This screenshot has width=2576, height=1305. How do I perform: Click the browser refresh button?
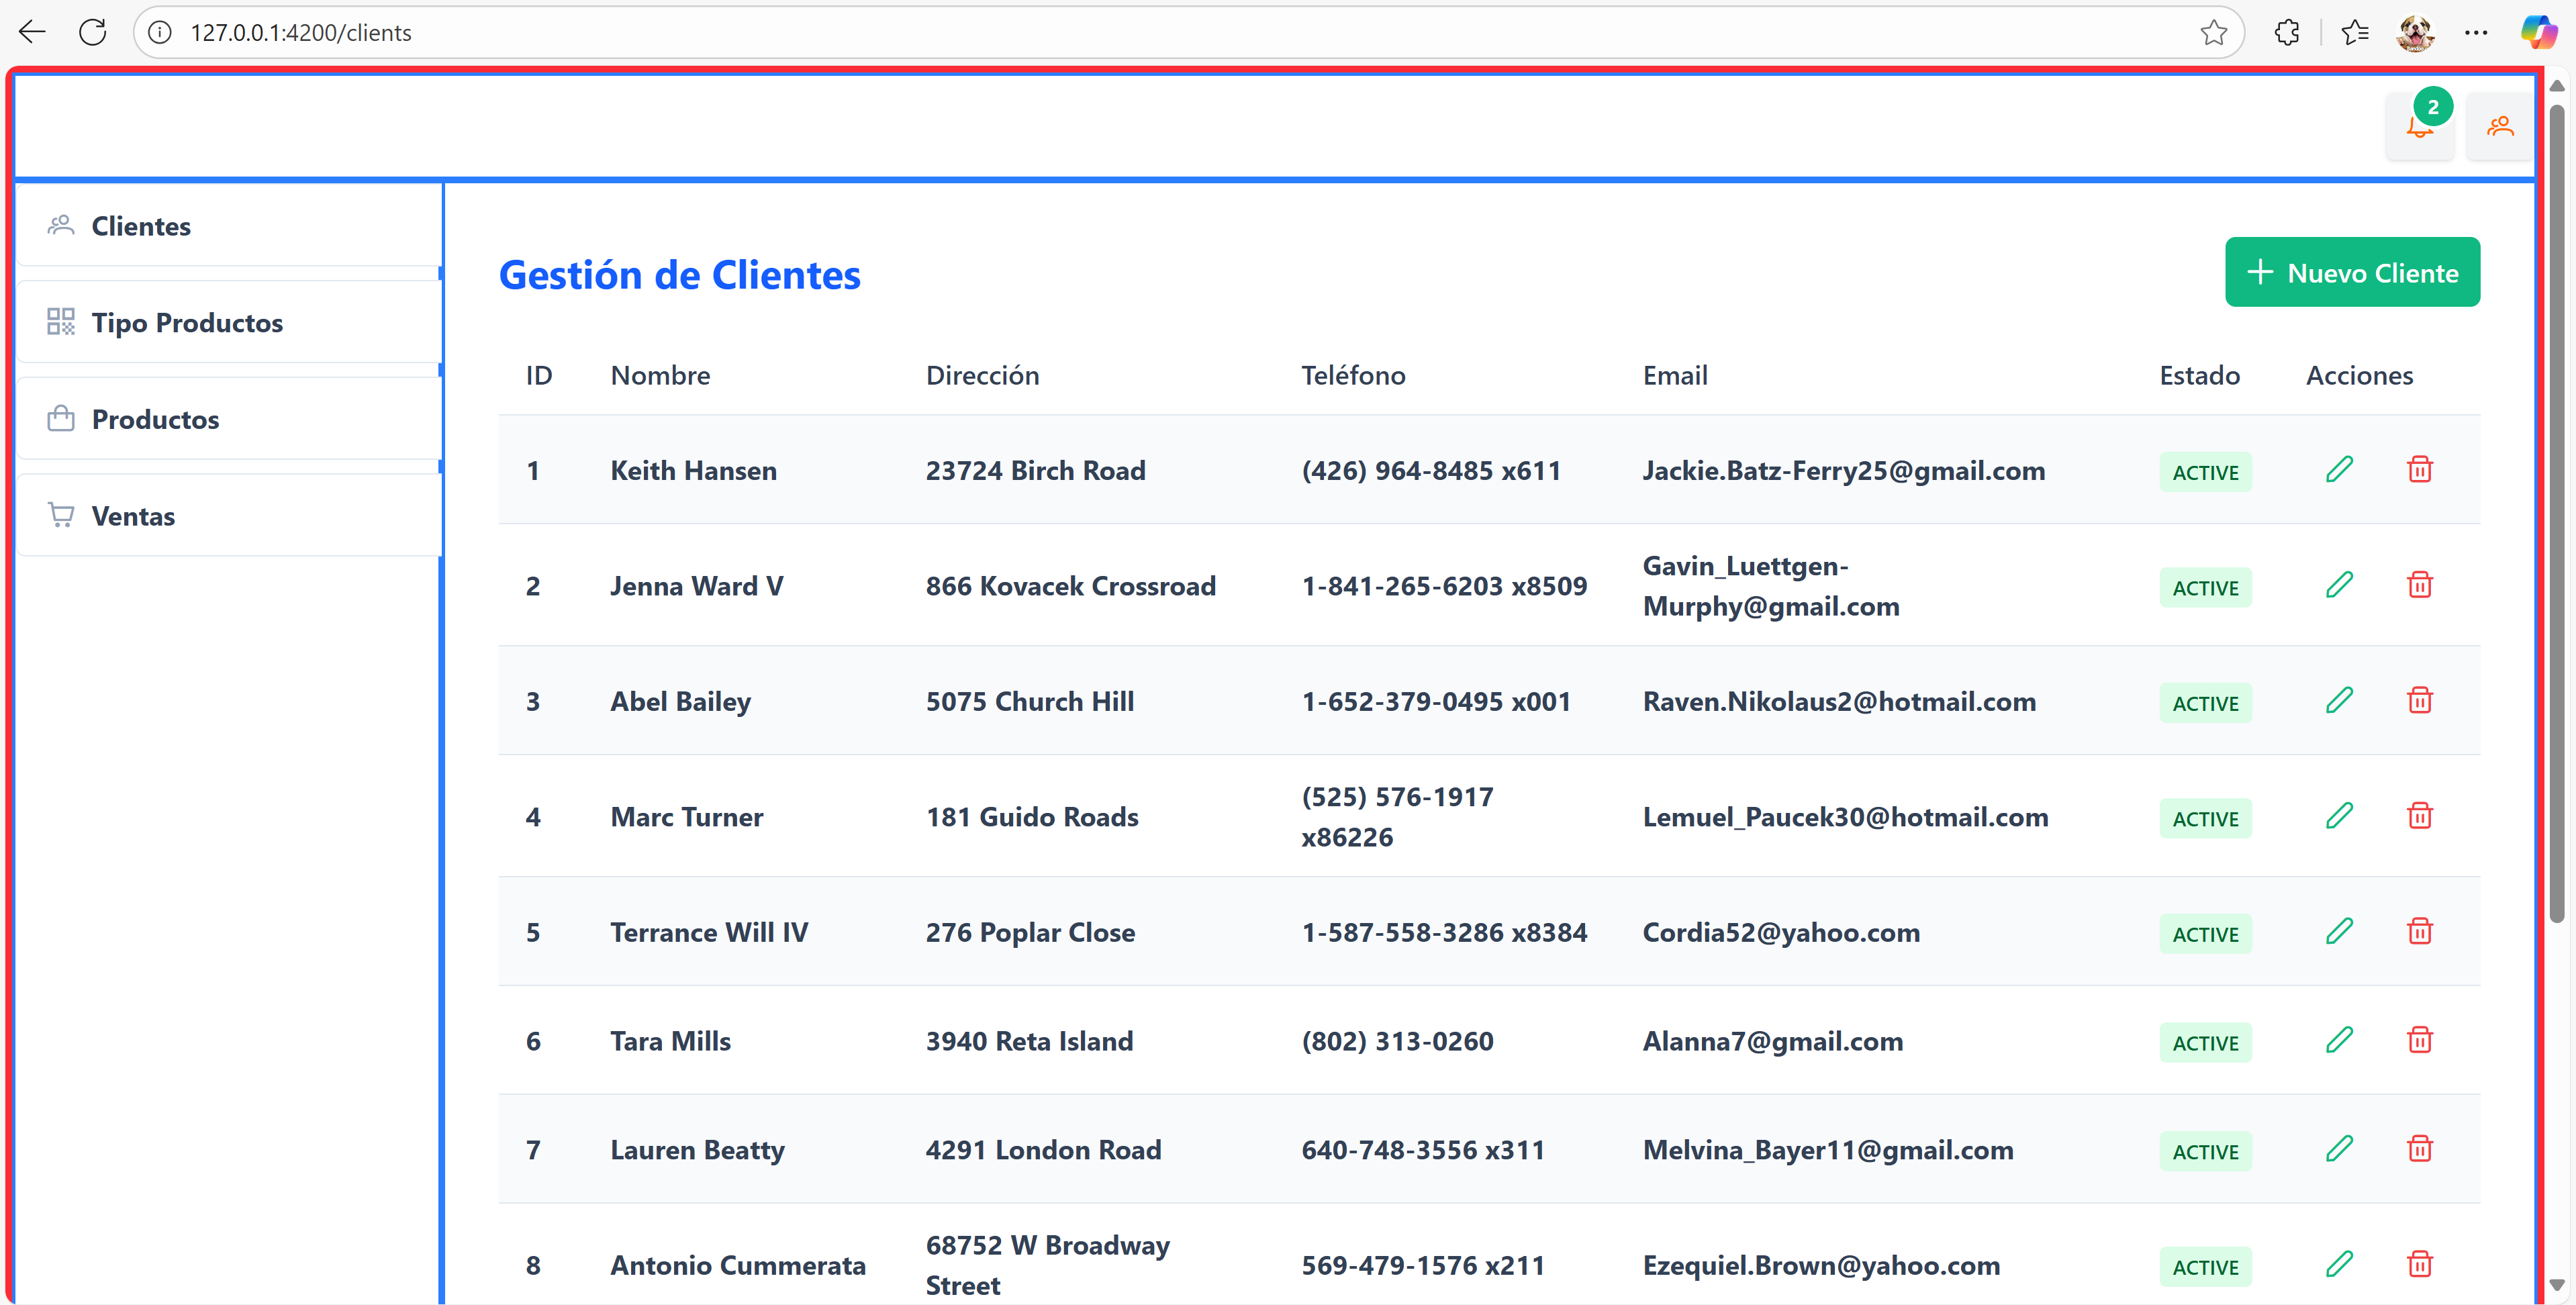point(93,32)
